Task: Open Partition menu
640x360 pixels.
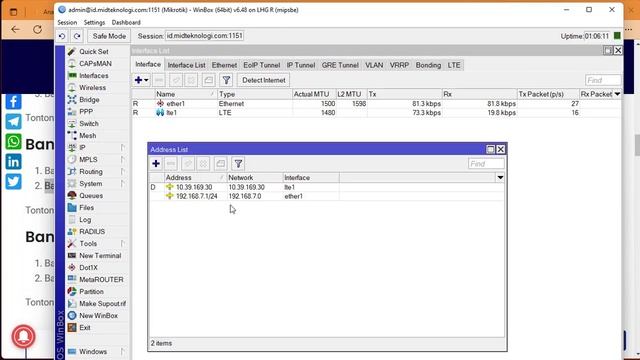Action: coord(91,291)
